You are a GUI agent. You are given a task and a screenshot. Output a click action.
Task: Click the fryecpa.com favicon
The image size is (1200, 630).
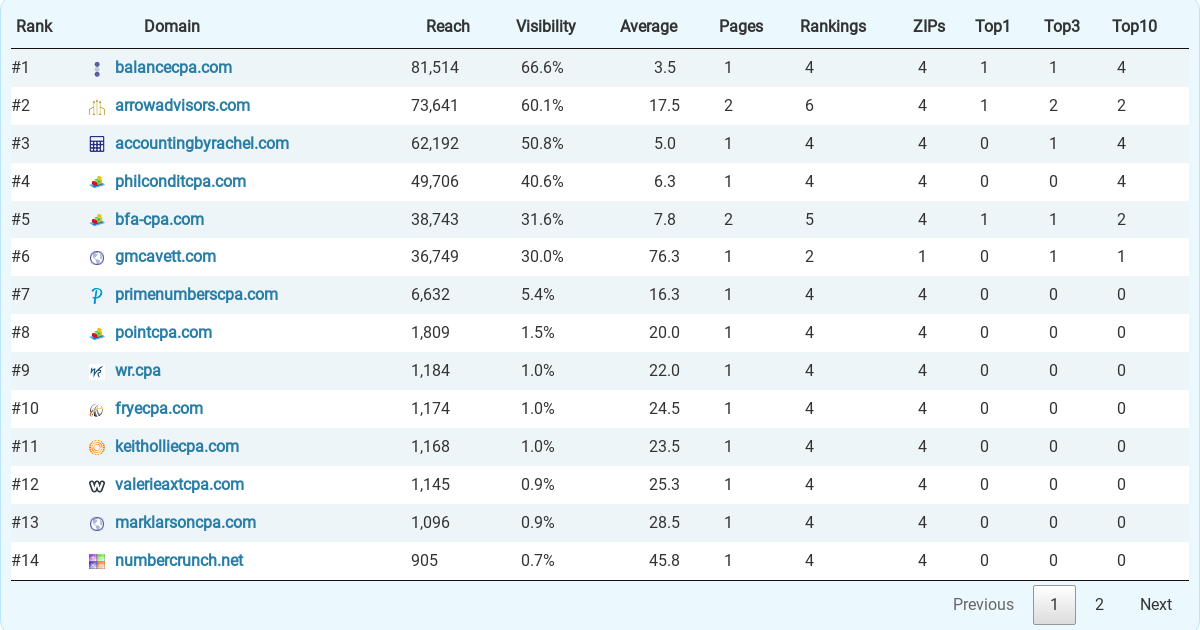96,408
